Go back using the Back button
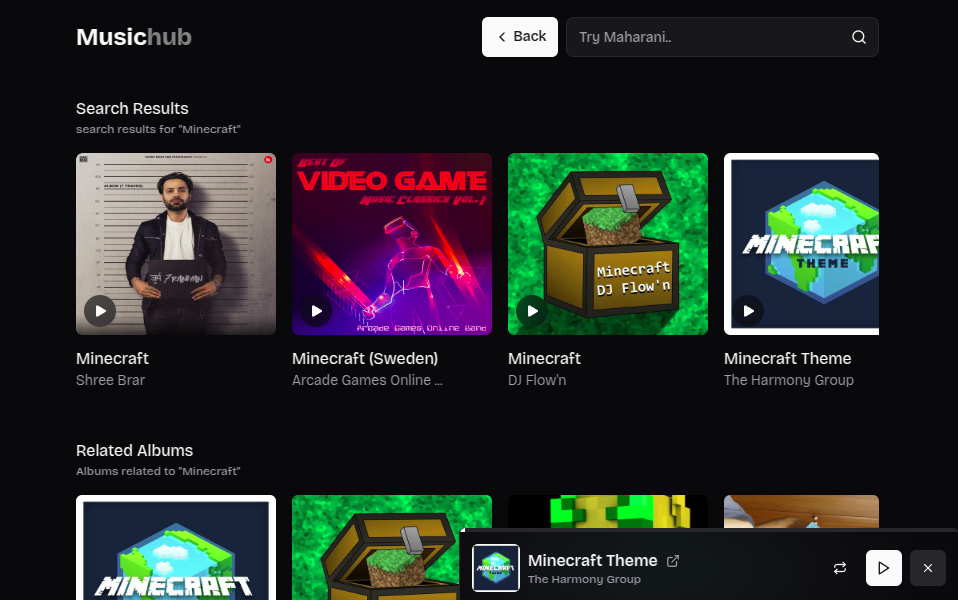Screen dimensions: 958x600 coord(520,37)
